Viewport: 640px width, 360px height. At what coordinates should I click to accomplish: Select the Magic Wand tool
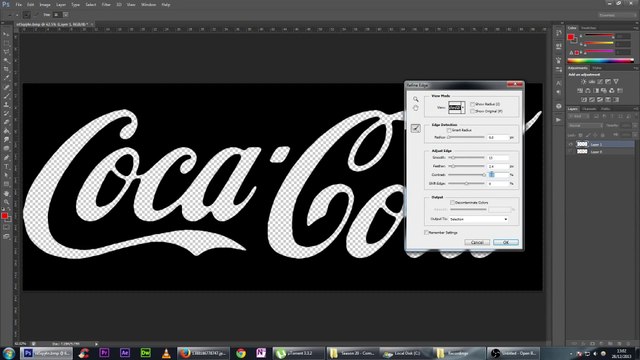coord(6,61)
